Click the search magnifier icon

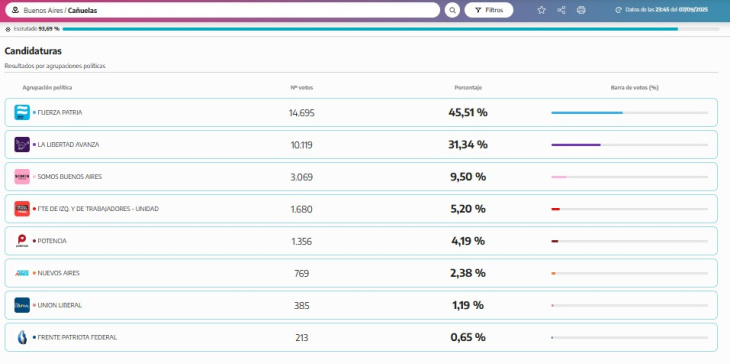tap(452, 10)
